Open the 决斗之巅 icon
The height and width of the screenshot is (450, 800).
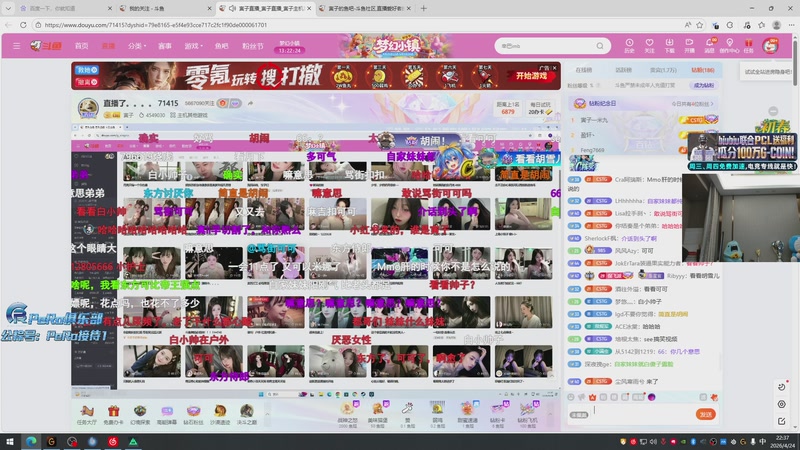(x=247, y=415)
